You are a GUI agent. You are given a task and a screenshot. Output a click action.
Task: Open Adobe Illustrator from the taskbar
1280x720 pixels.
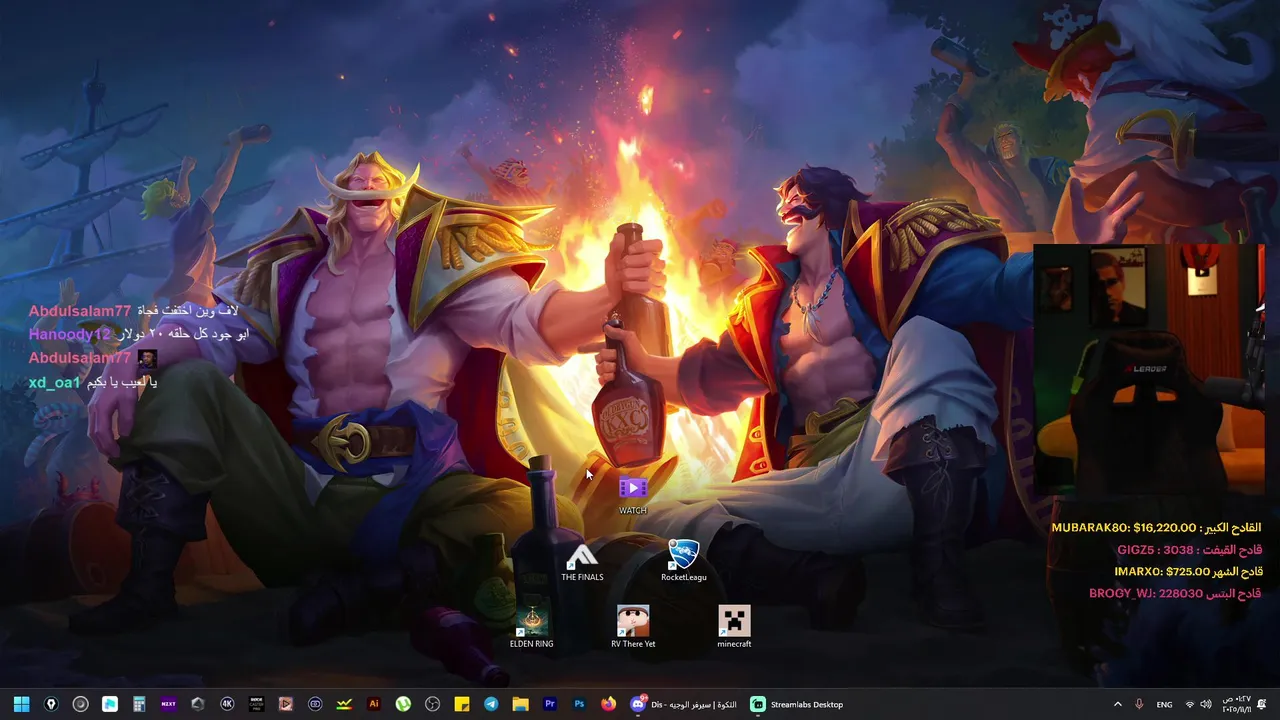point(374,704)
